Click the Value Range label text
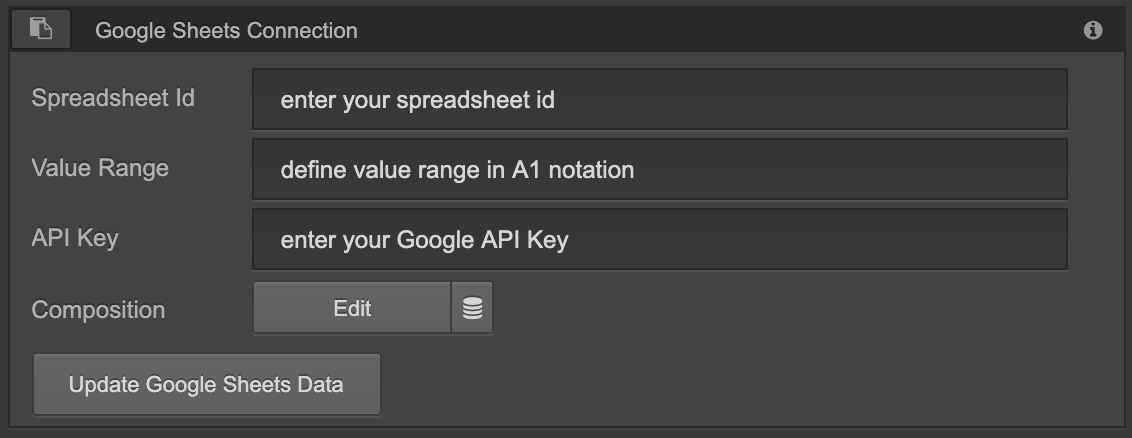1132x438 pixels. (100, 168)
